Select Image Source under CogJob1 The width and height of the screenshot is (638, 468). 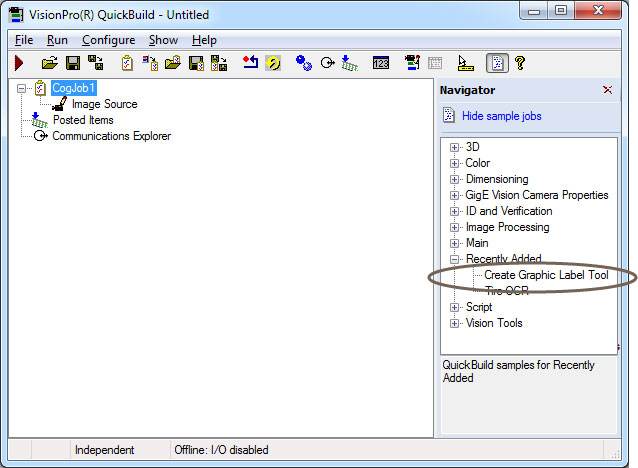pyautogui.click(x=104, y=104)
